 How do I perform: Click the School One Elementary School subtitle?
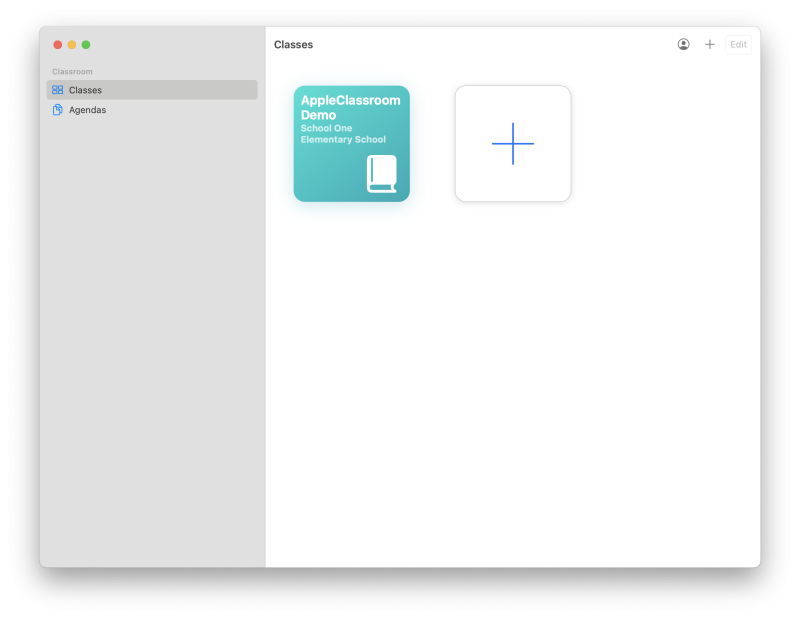(340, 133)
